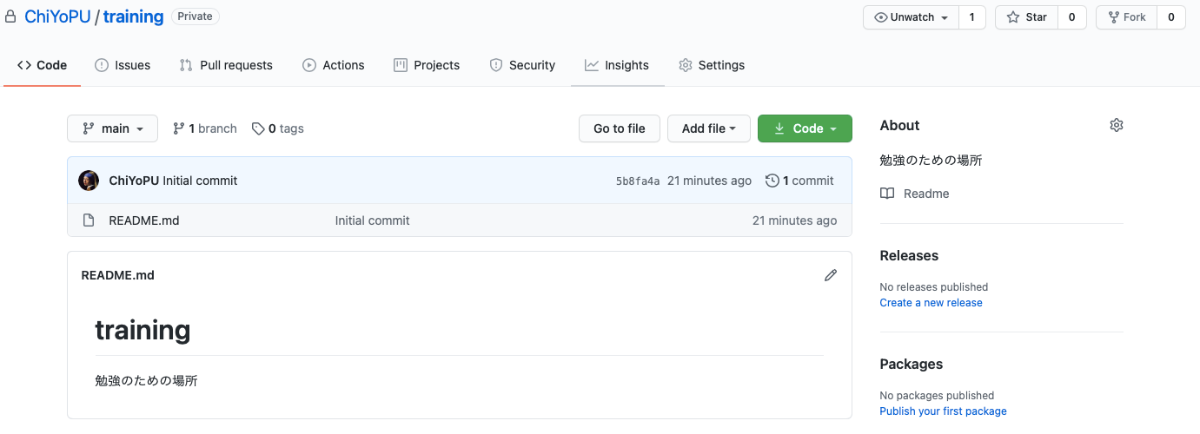1200x434 pixels.
Task: Open the README.md file in file list
Action: pyautogui.click(x=144, y=220)
